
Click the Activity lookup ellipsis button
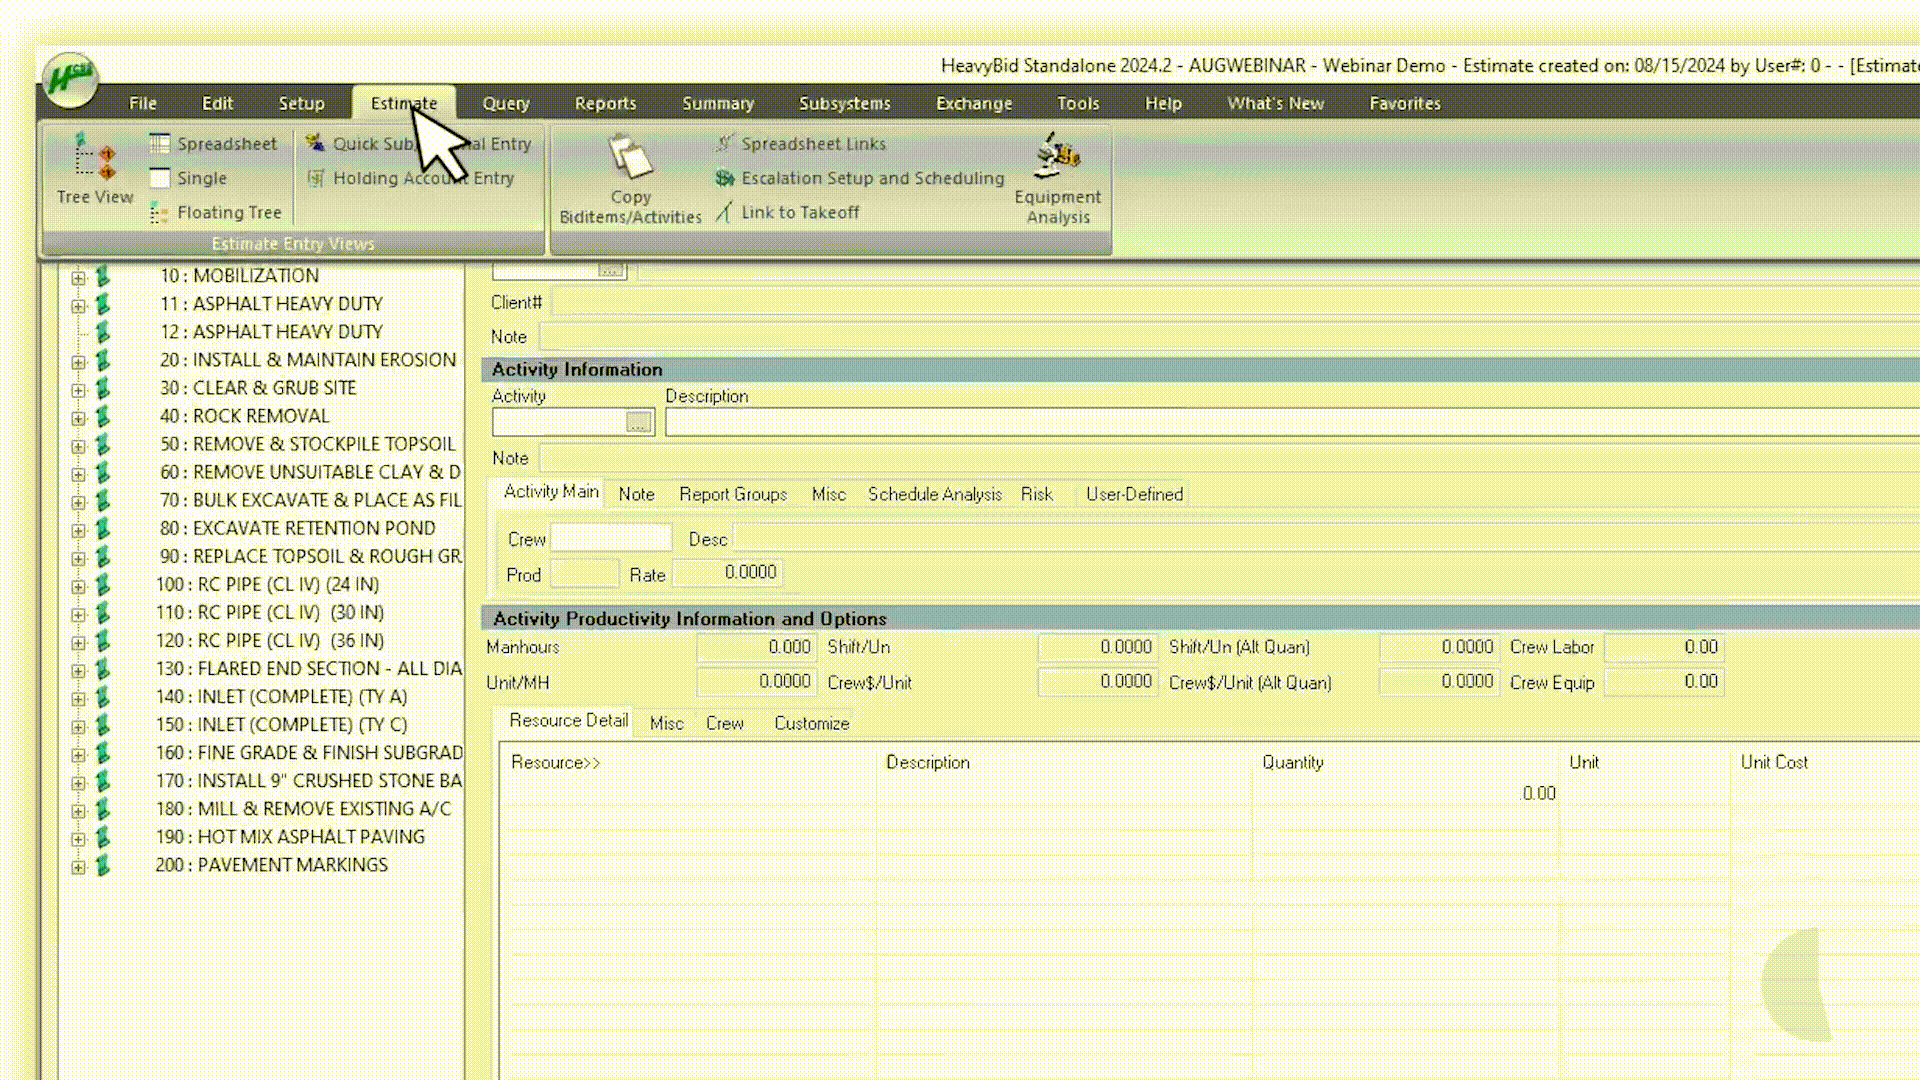(x=638, y=423)
